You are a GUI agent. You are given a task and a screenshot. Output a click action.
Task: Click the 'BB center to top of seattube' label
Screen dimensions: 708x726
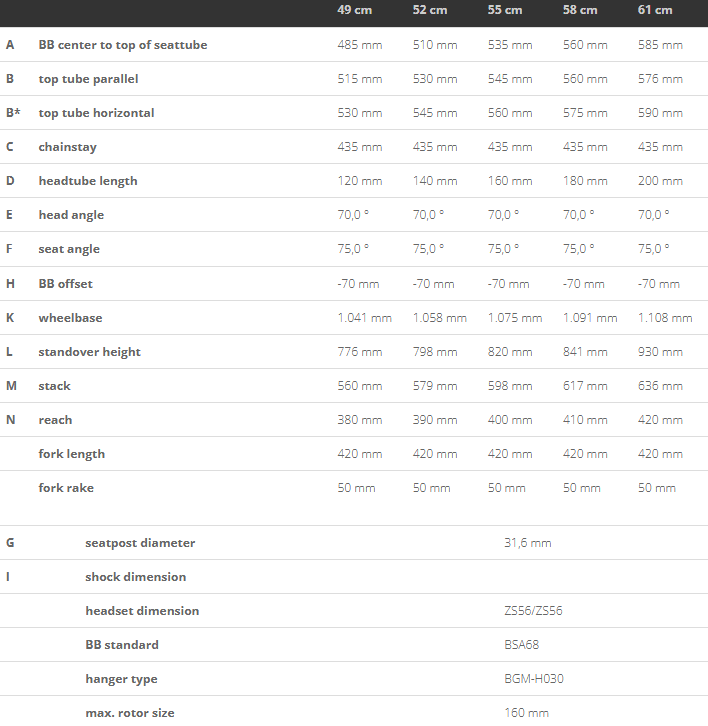click(123, 45)
